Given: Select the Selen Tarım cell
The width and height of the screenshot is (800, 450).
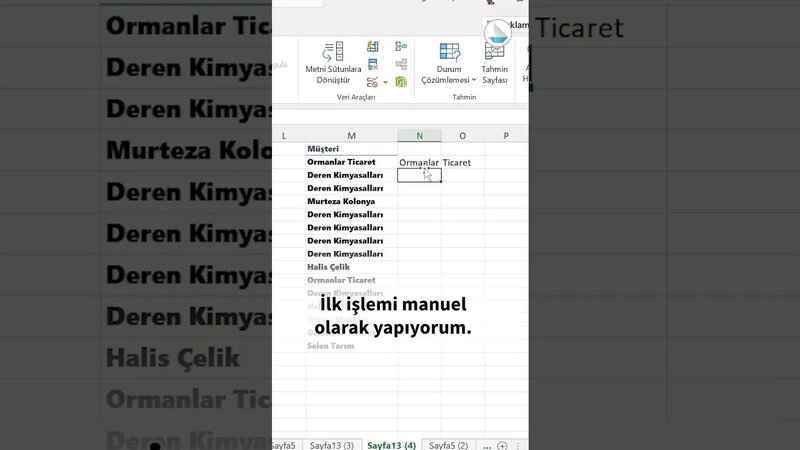Looking at the screenshot, I should [x=352, y=346].
